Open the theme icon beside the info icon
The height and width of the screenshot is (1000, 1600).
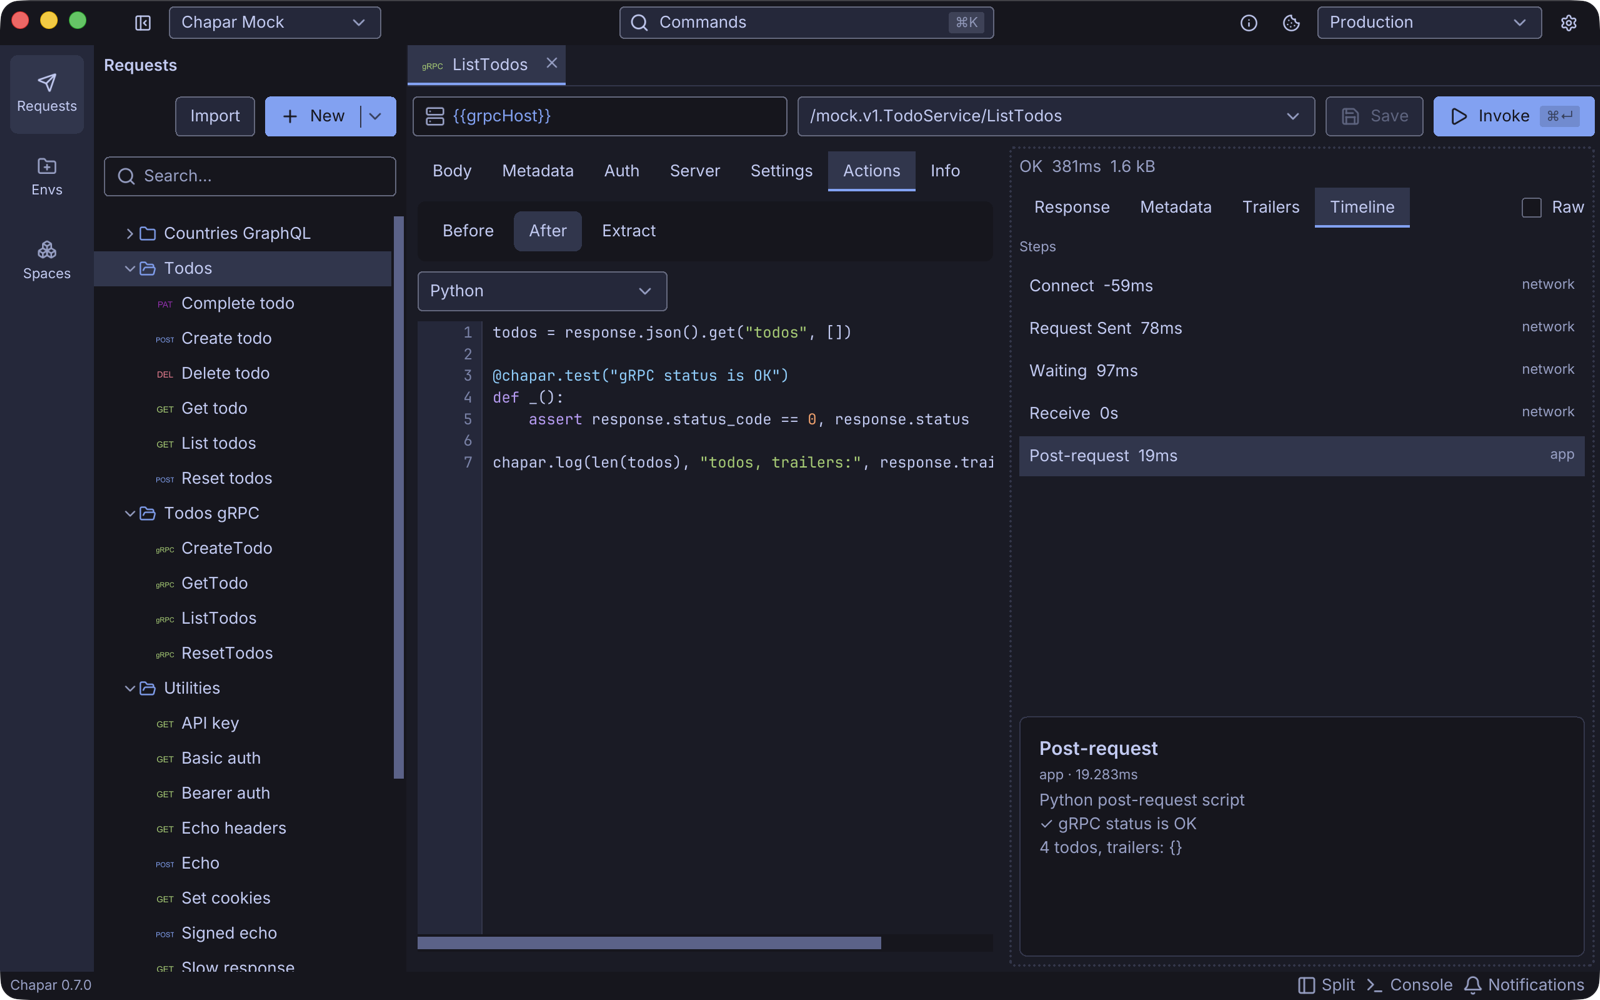click(x=1291, y=23)
